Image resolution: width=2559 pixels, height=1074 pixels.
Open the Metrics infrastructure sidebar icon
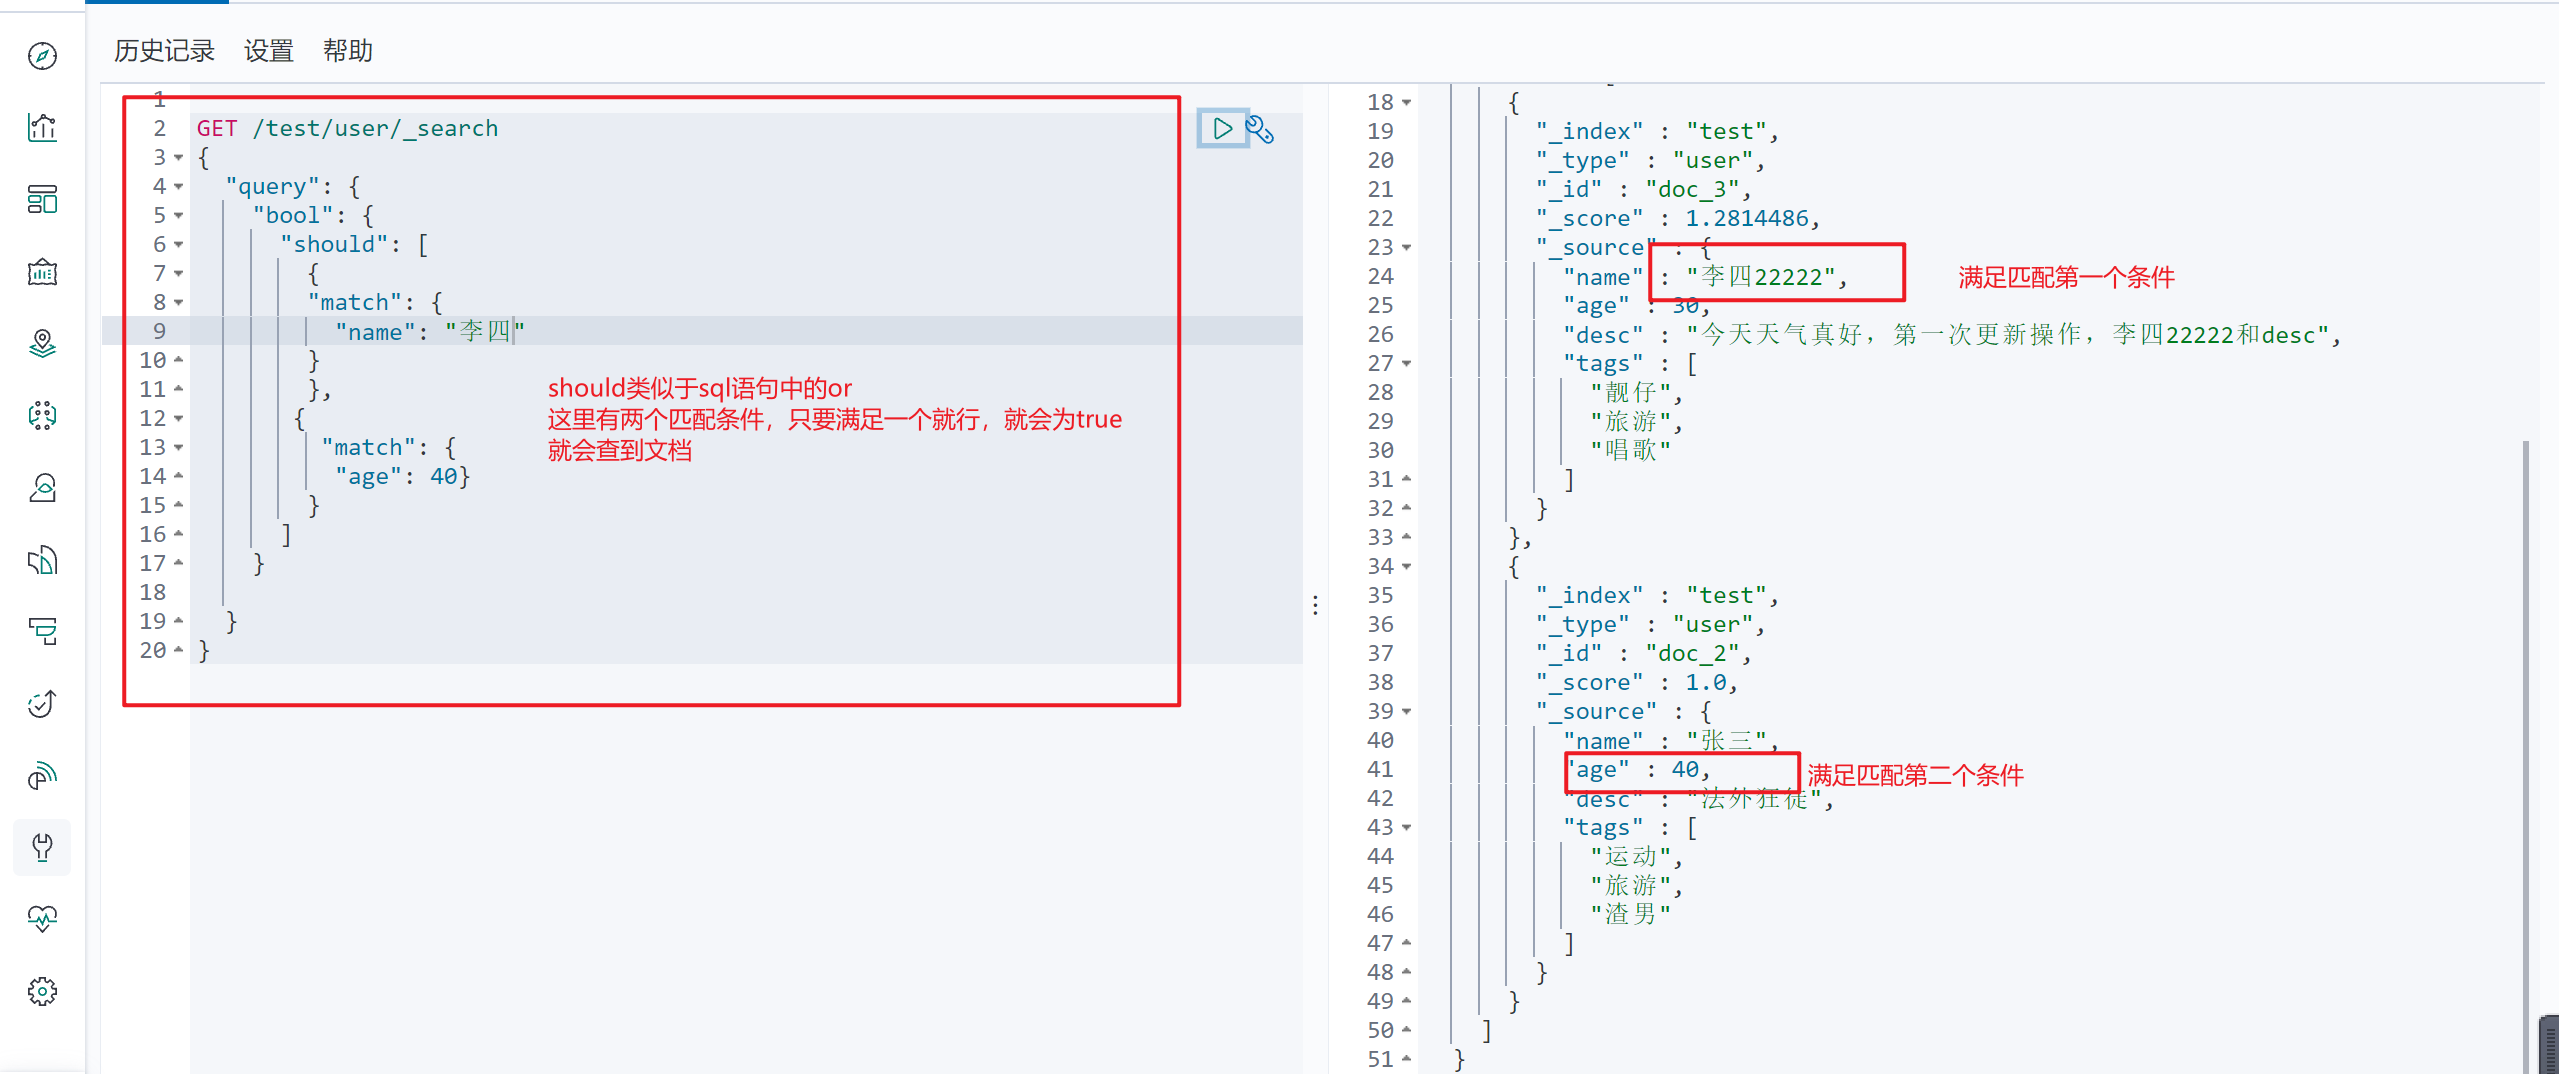[42, 488]
